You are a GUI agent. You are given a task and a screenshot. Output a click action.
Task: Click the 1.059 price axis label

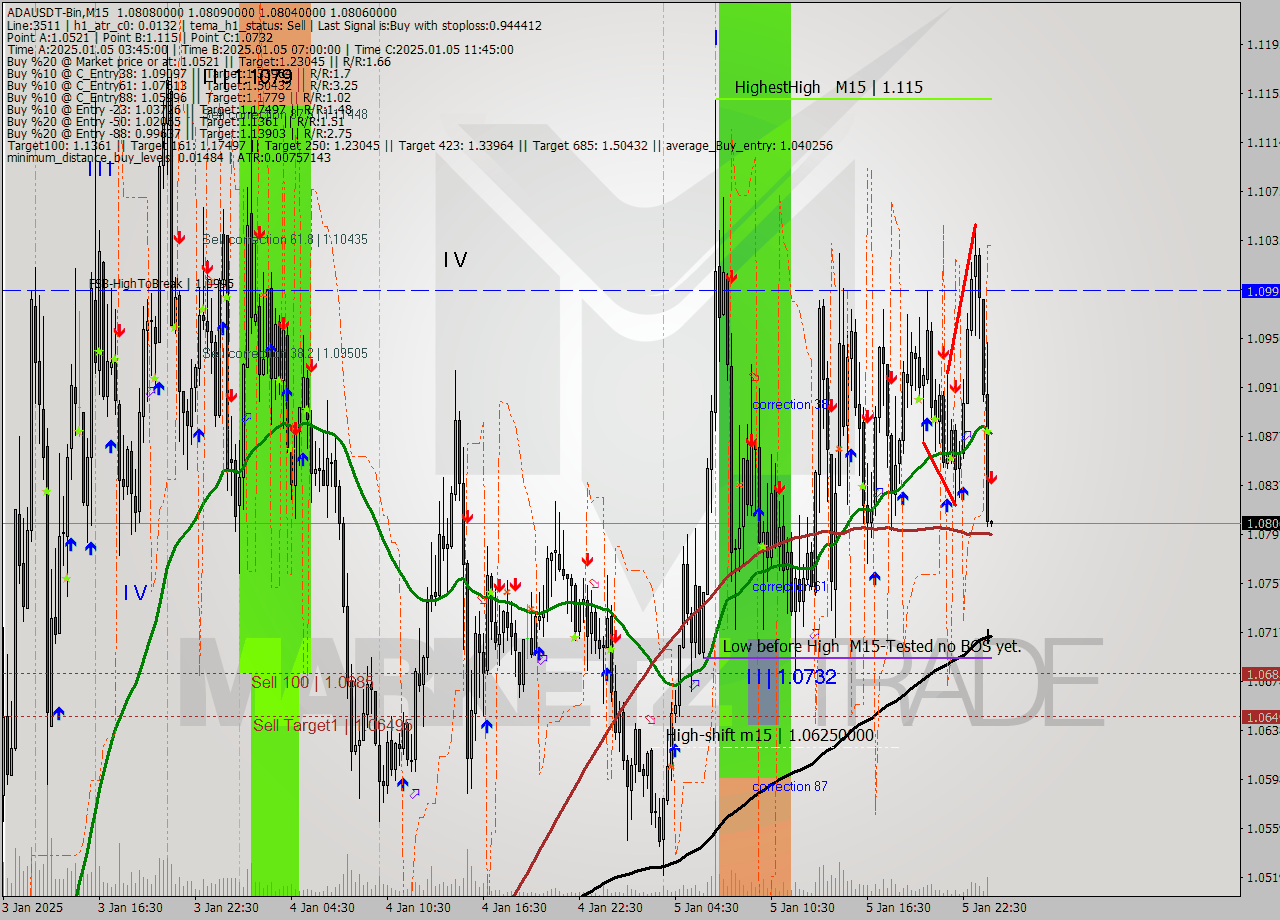(x=1262, y=780)
